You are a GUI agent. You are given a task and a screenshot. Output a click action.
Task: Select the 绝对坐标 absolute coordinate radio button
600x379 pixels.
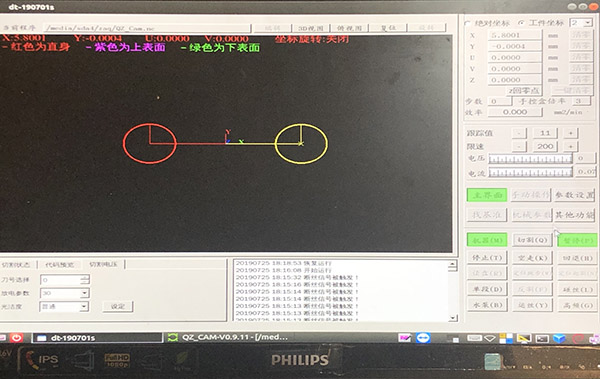(x=467, y=23)
